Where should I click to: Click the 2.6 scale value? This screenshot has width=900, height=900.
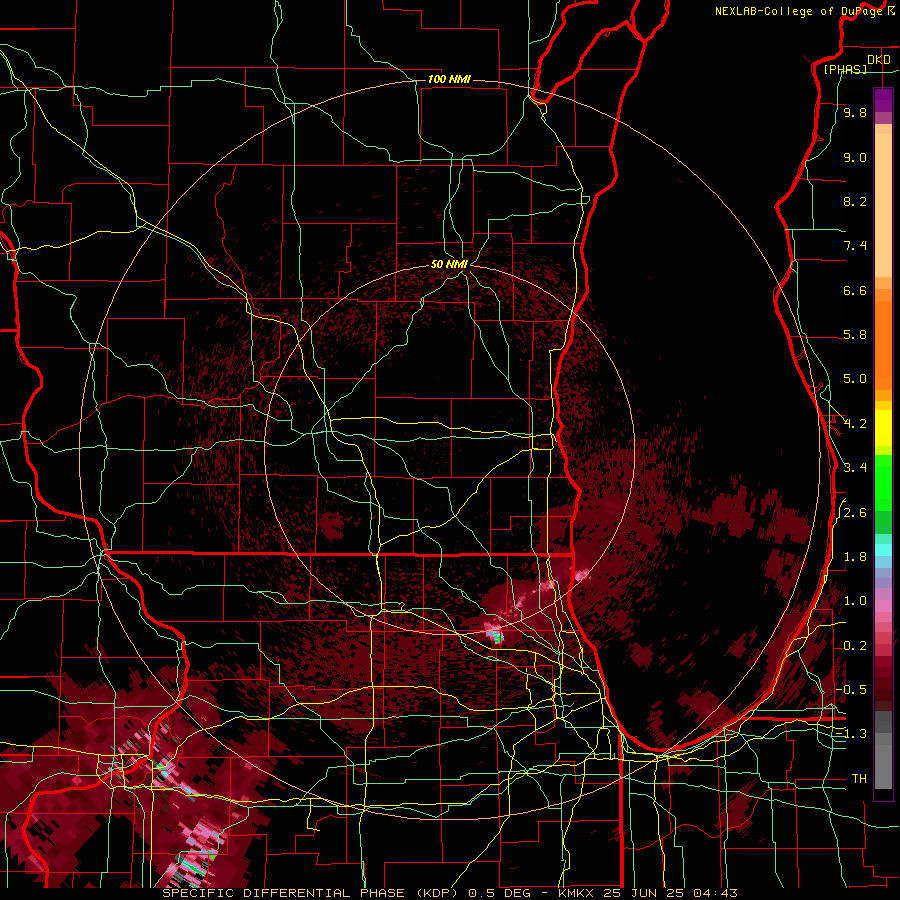click(x=855, y=513)
